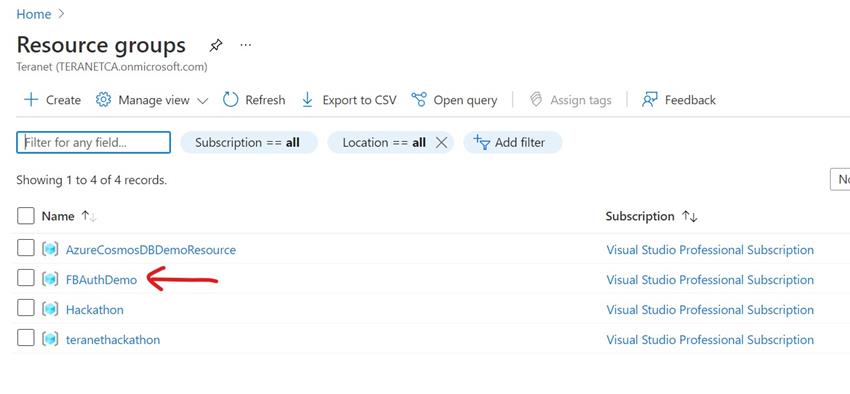Open the FBAuthDemo resource group

pyautogui.click(x=101, y=280)
